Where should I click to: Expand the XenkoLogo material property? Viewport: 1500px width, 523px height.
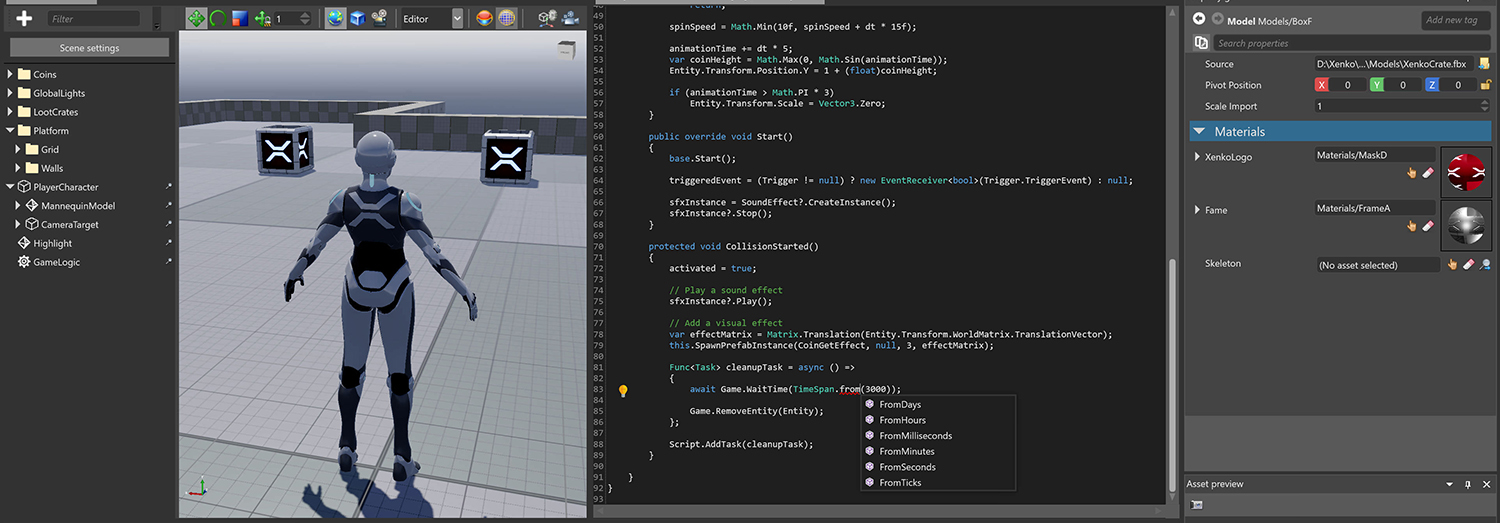(1196, 157)
